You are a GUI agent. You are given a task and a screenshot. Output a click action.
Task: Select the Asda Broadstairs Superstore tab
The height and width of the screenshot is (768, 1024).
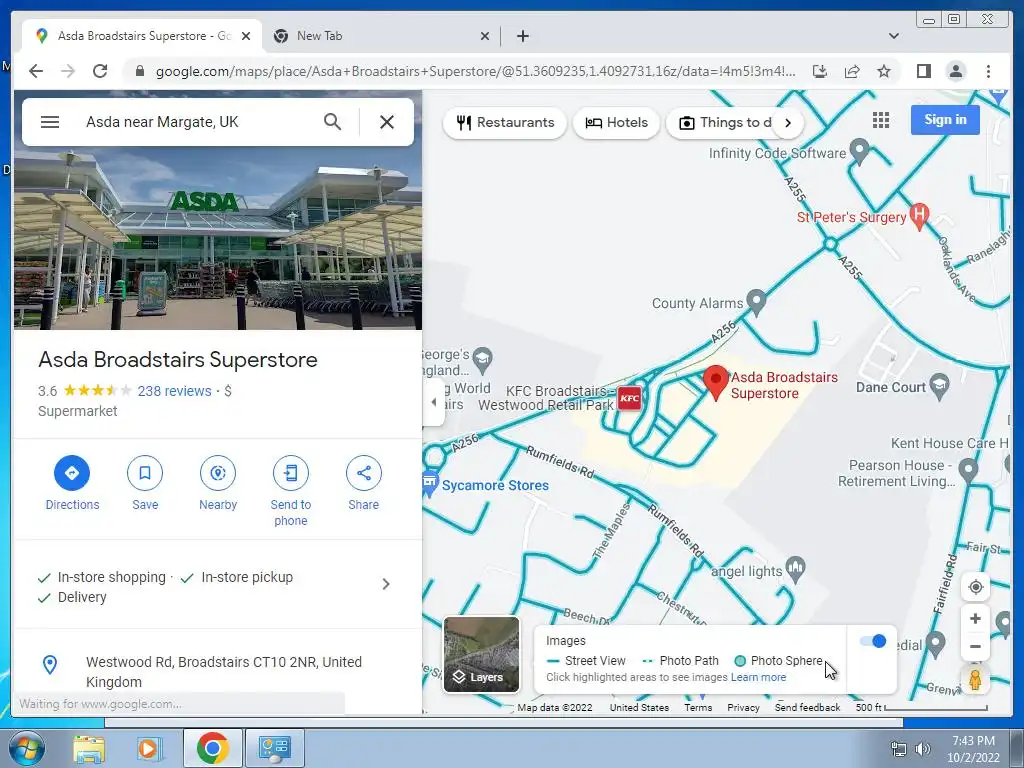[x=142, y=36]
